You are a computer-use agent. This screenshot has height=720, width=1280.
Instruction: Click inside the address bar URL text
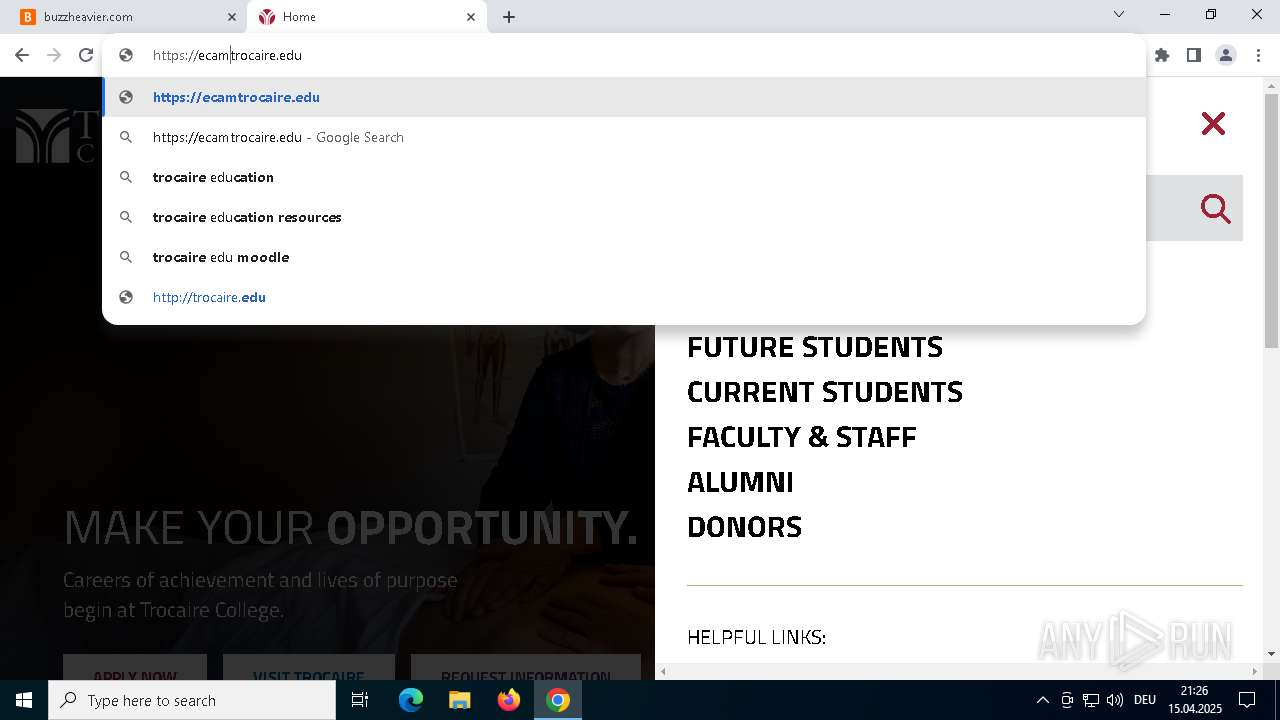227,55
